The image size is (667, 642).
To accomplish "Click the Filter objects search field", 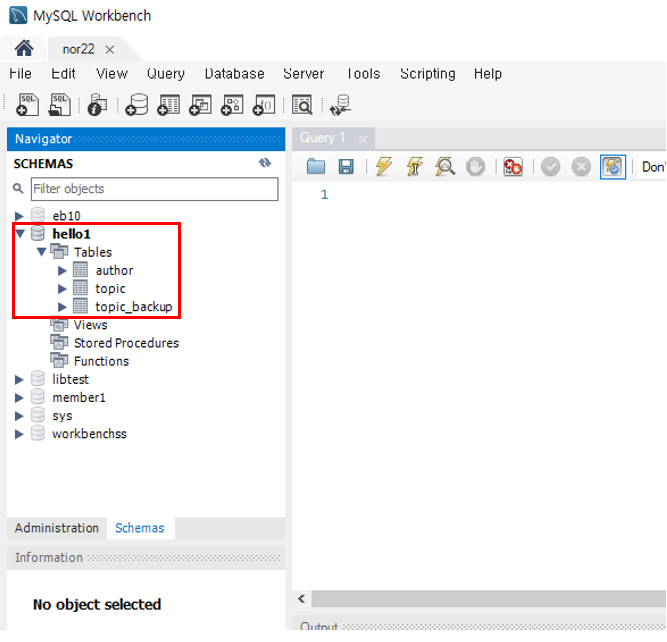I will click(x=154, y=189).
